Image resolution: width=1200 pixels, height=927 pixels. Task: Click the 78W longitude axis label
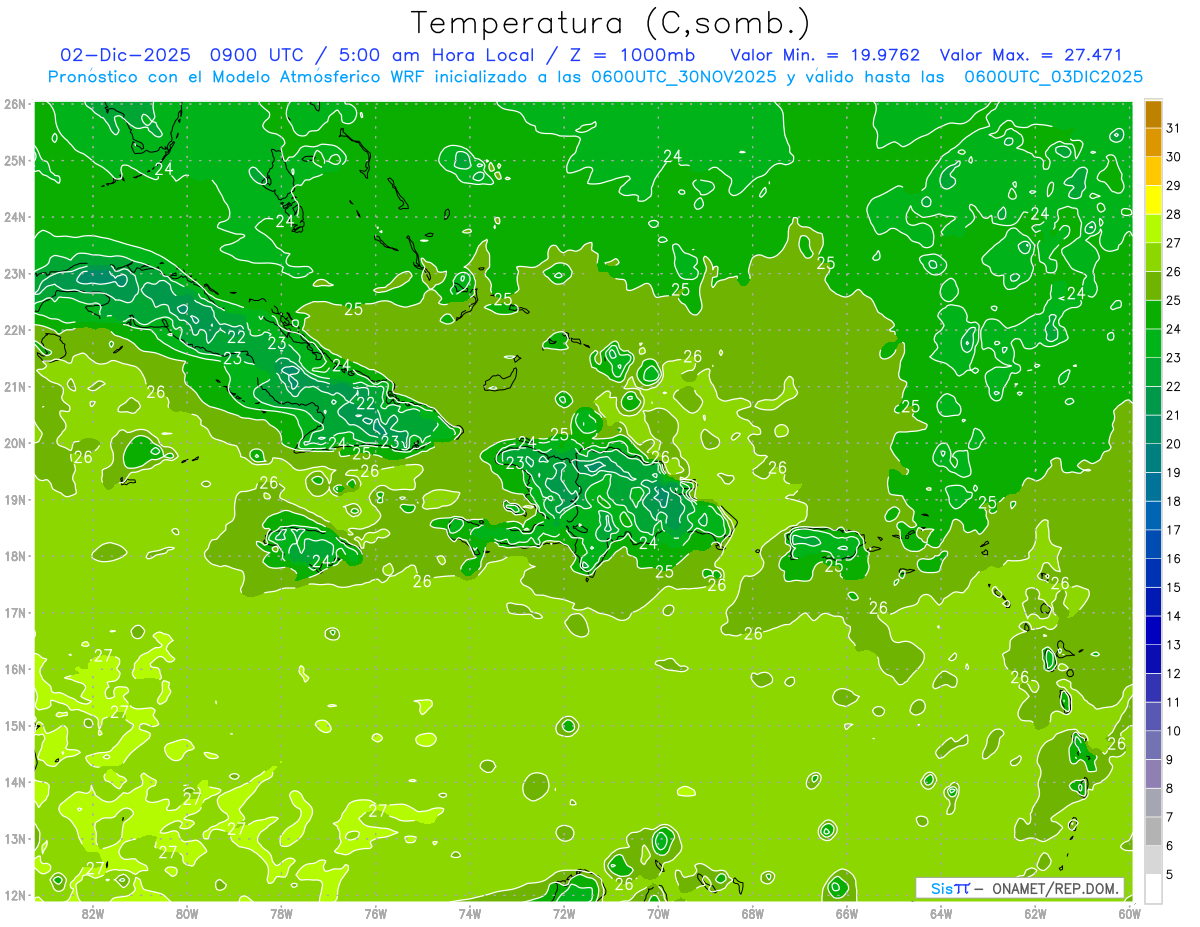tap(281, 913)
